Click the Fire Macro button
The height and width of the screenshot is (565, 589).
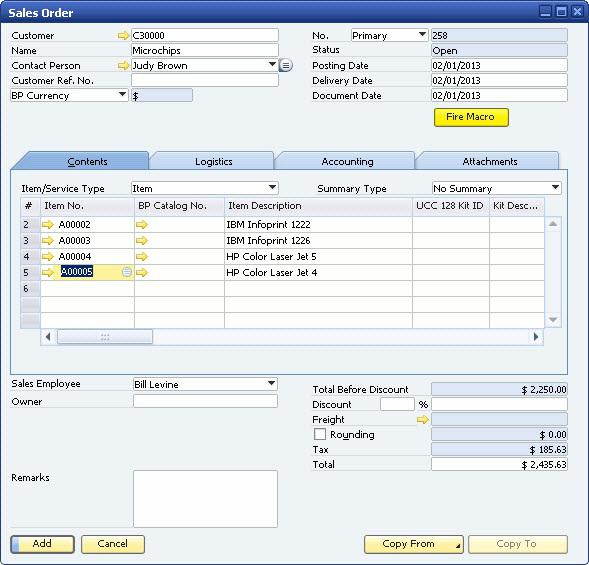[471, 117]
